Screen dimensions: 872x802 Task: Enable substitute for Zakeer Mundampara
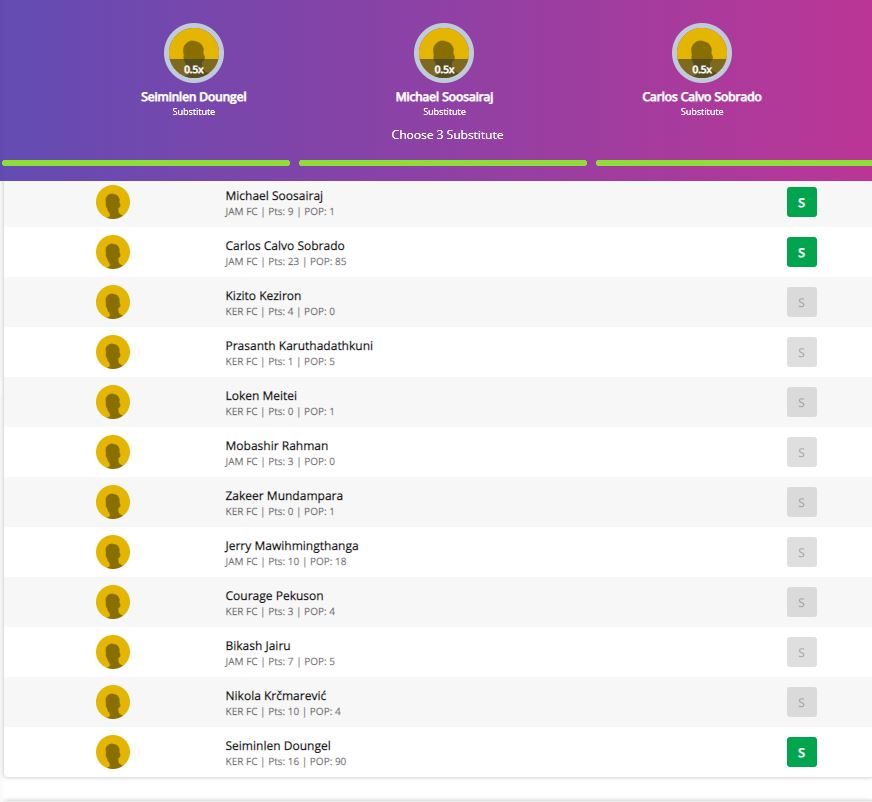tap(801, 502)
